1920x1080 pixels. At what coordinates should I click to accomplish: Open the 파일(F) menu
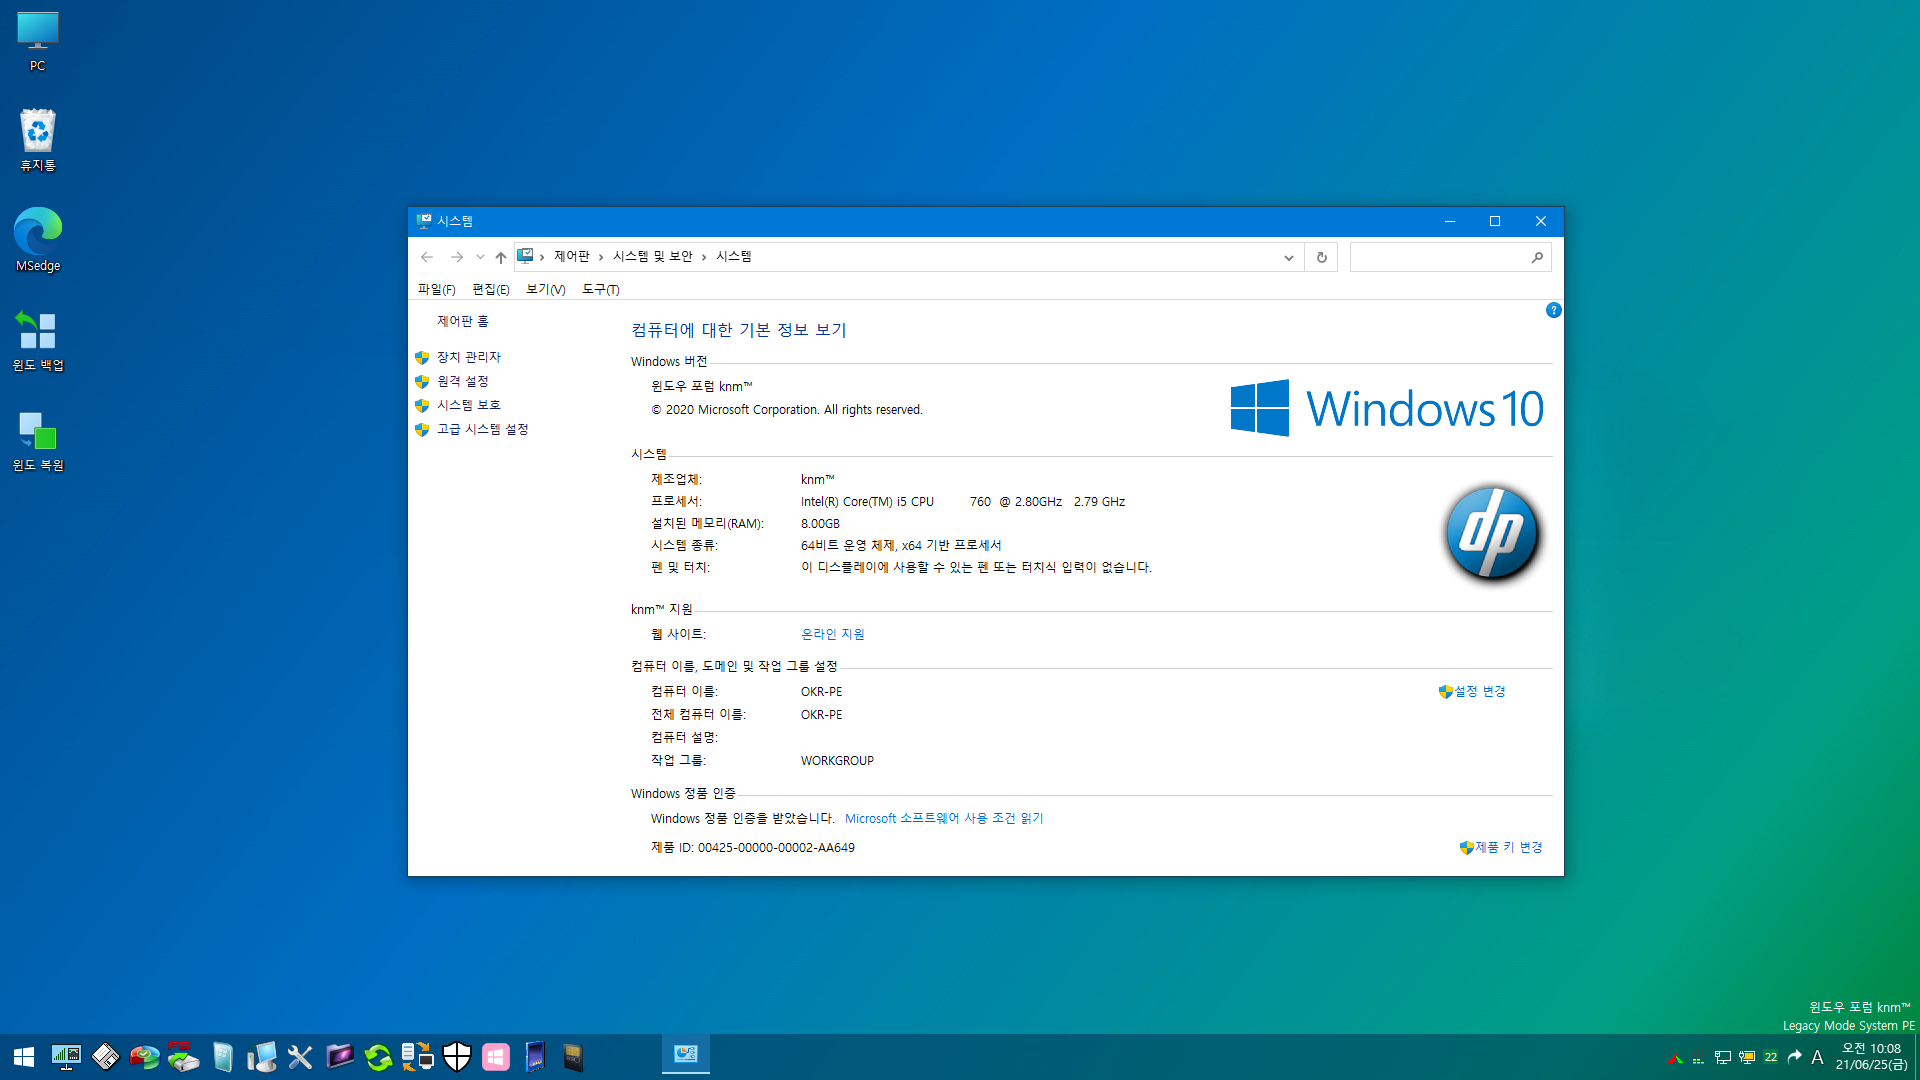[x=436, y=289]
